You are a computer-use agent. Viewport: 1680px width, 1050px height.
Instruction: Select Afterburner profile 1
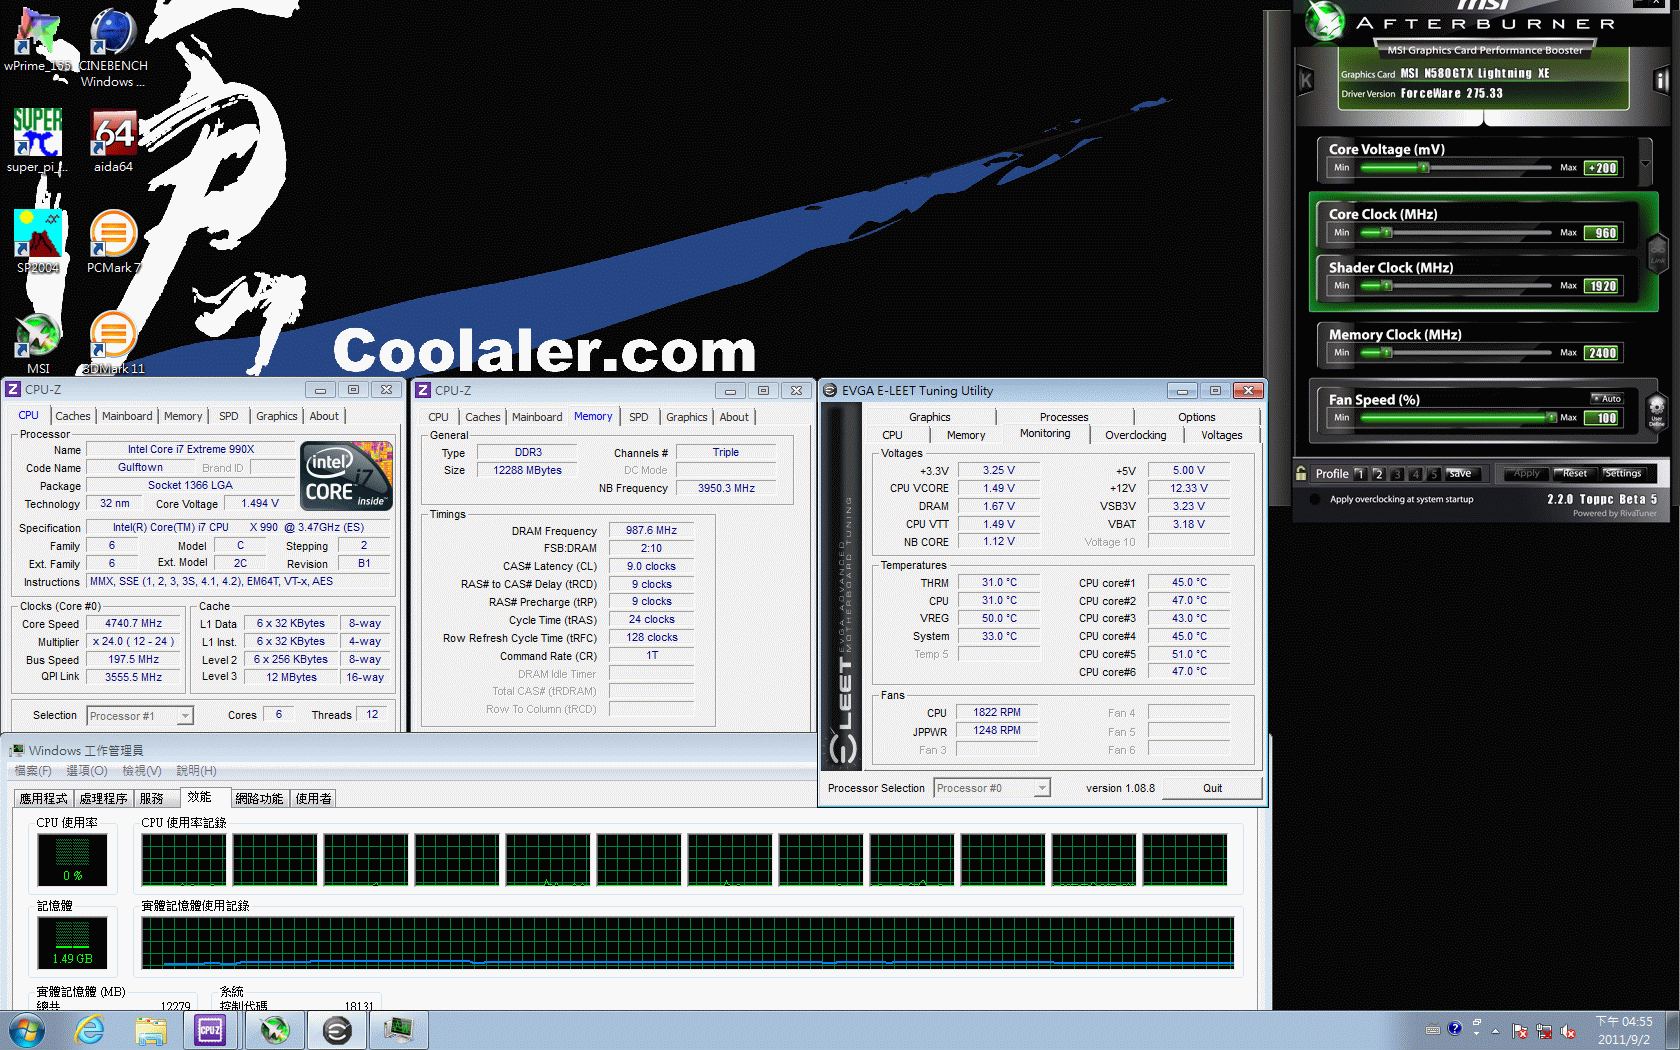pyautogui.click(x=1359, y=473)
